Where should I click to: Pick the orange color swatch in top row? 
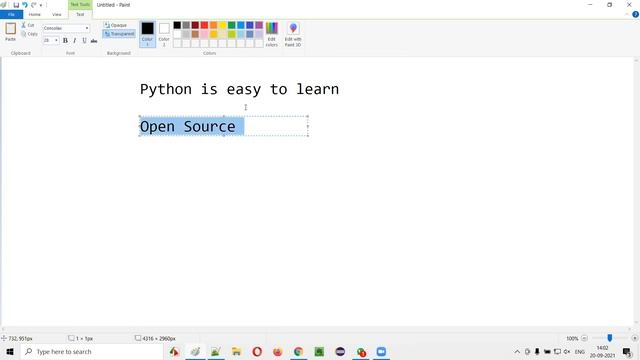point(213,25)
